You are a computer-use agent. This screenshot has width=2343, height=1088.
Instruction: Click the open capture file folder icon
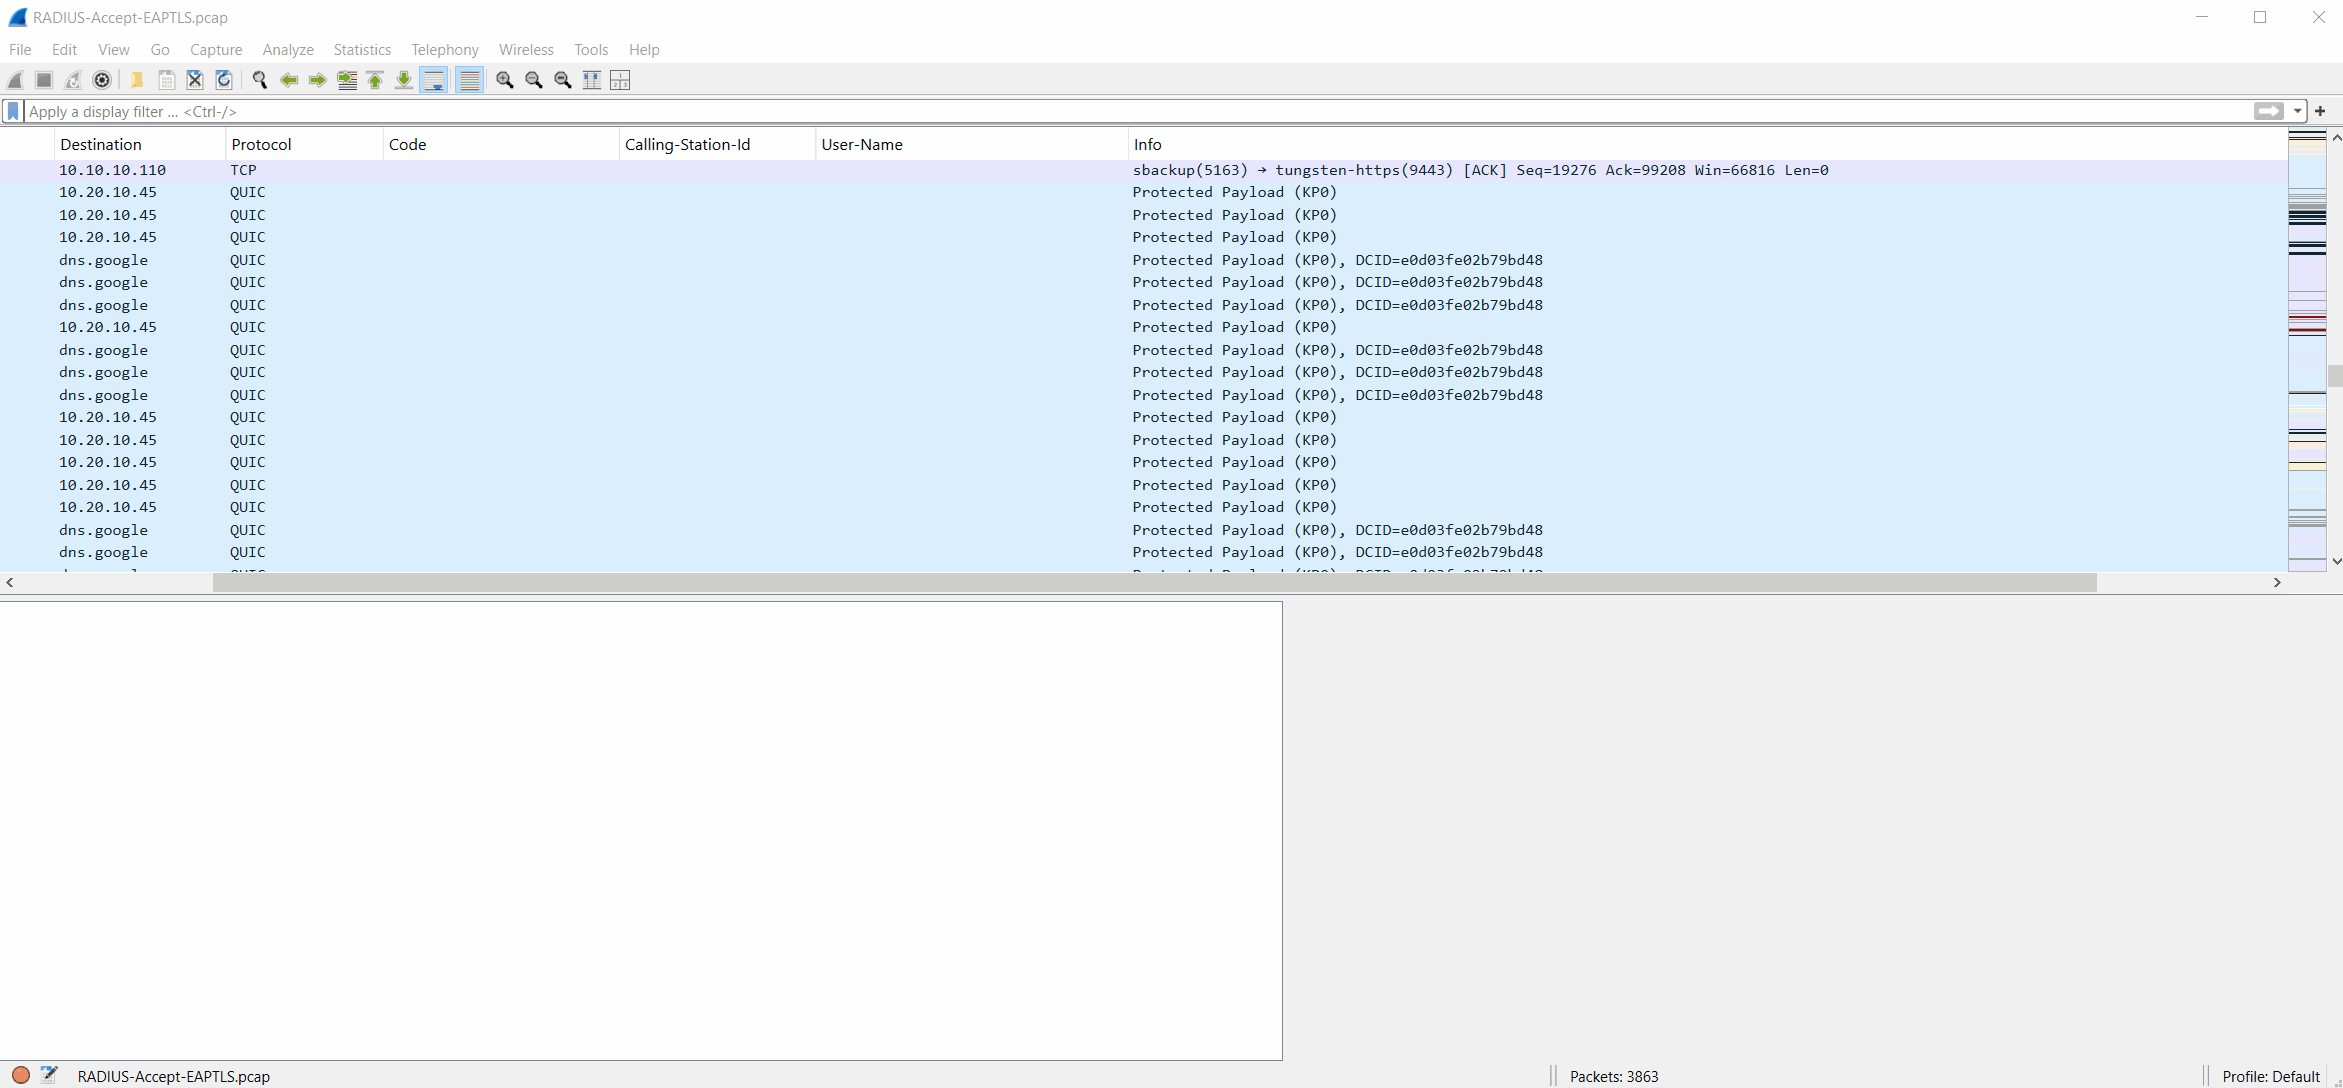click(x=137, y=80)
